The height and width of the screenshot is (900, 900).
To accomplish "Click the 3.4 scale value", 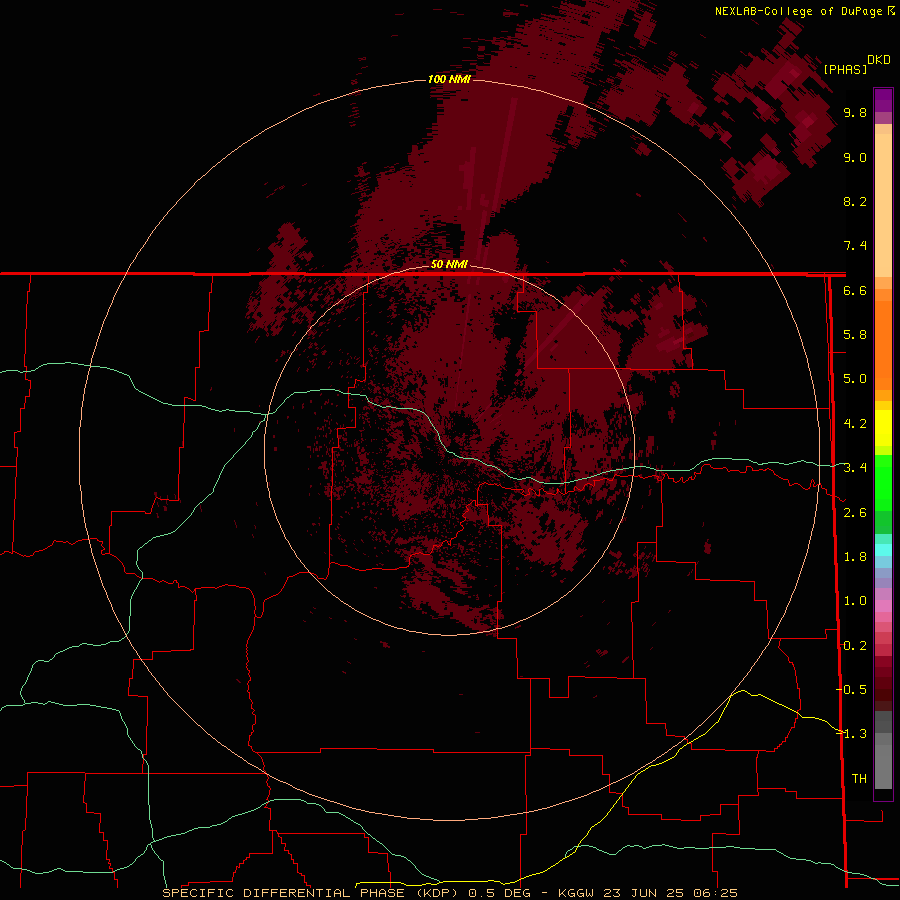I will (855, 468).
